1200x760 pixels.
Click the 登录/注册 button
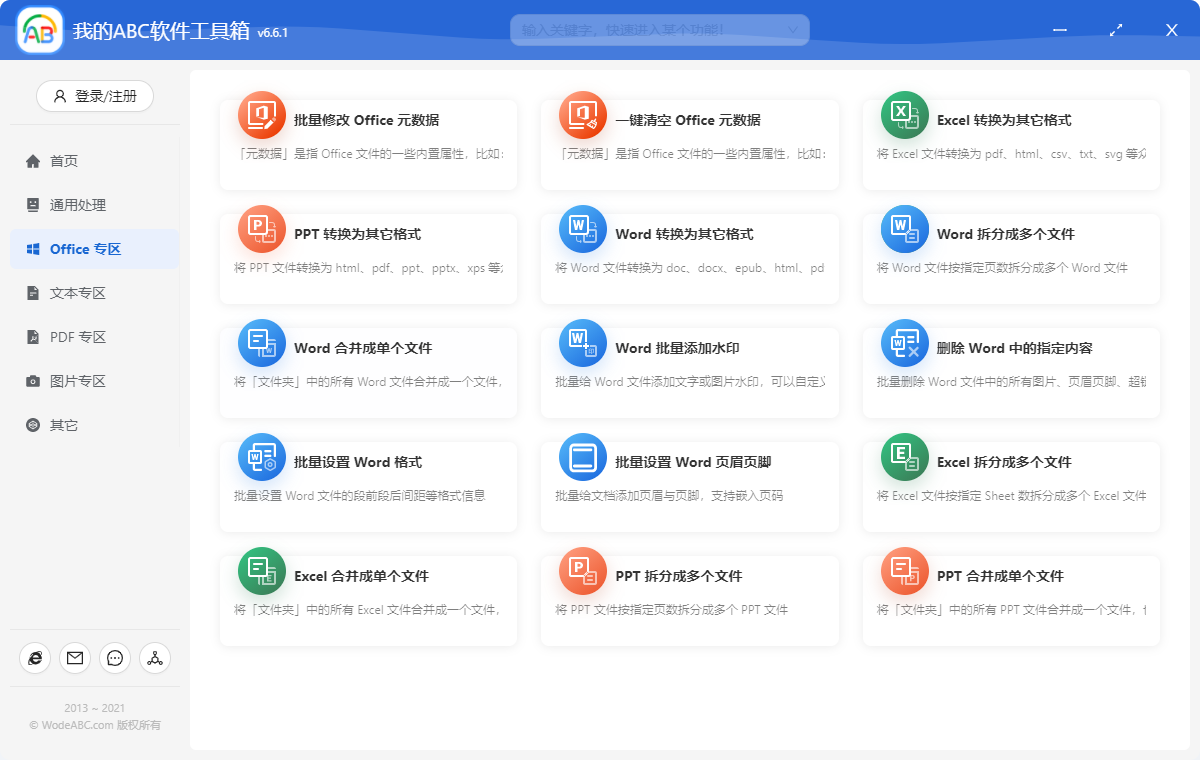[94, 96]
